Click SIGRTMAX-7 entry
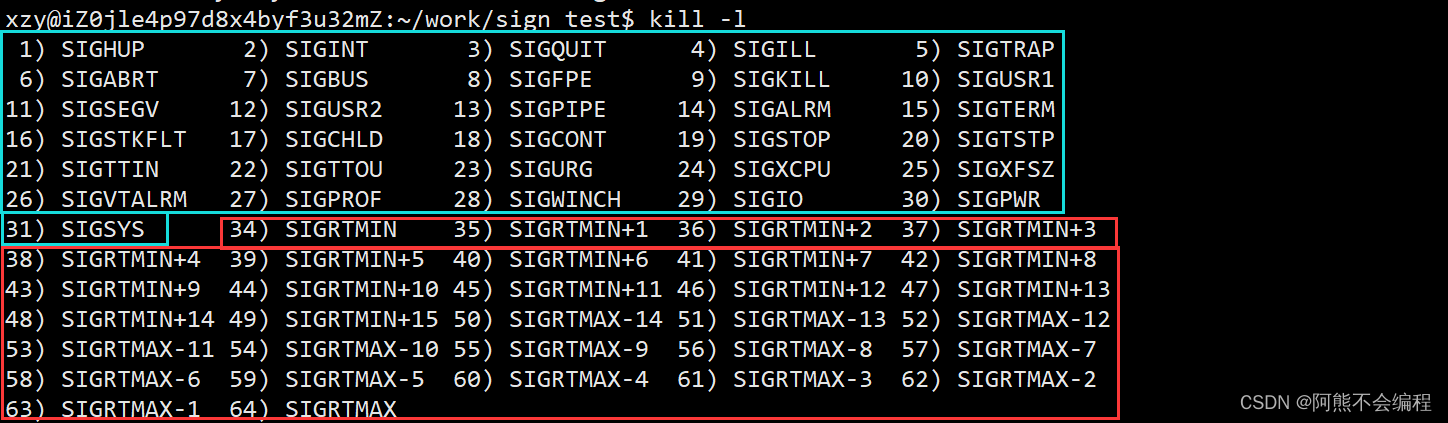1448x423 pixels. (x=1027, y=350)
